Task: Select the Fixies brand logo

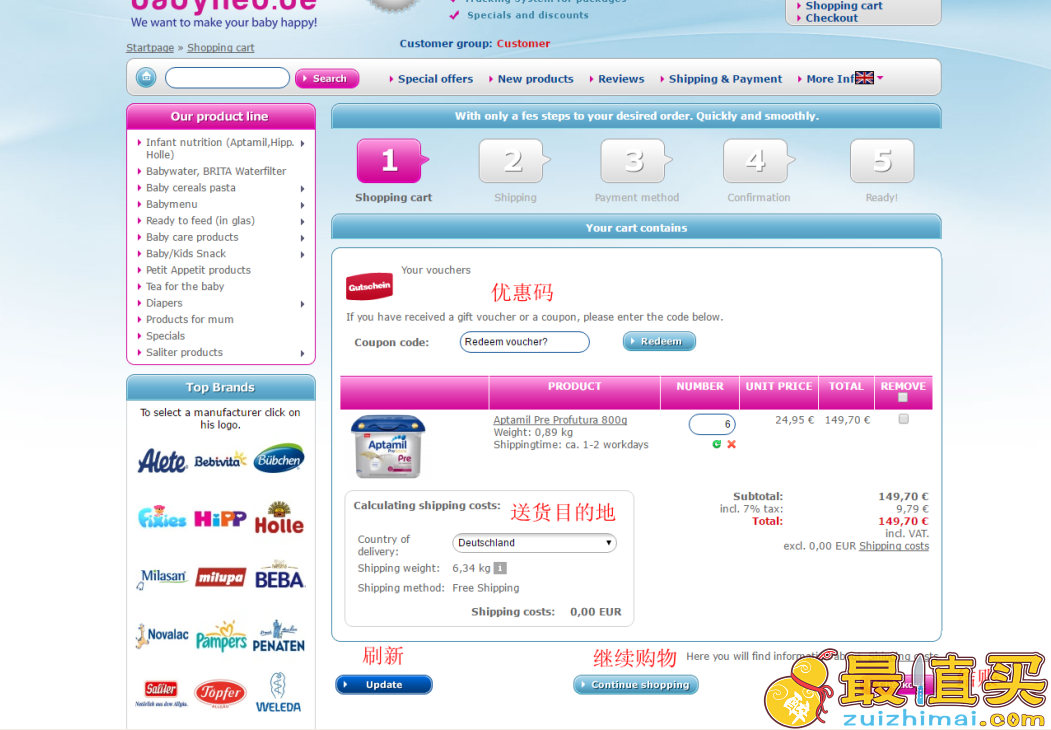Action: [162, 517]
